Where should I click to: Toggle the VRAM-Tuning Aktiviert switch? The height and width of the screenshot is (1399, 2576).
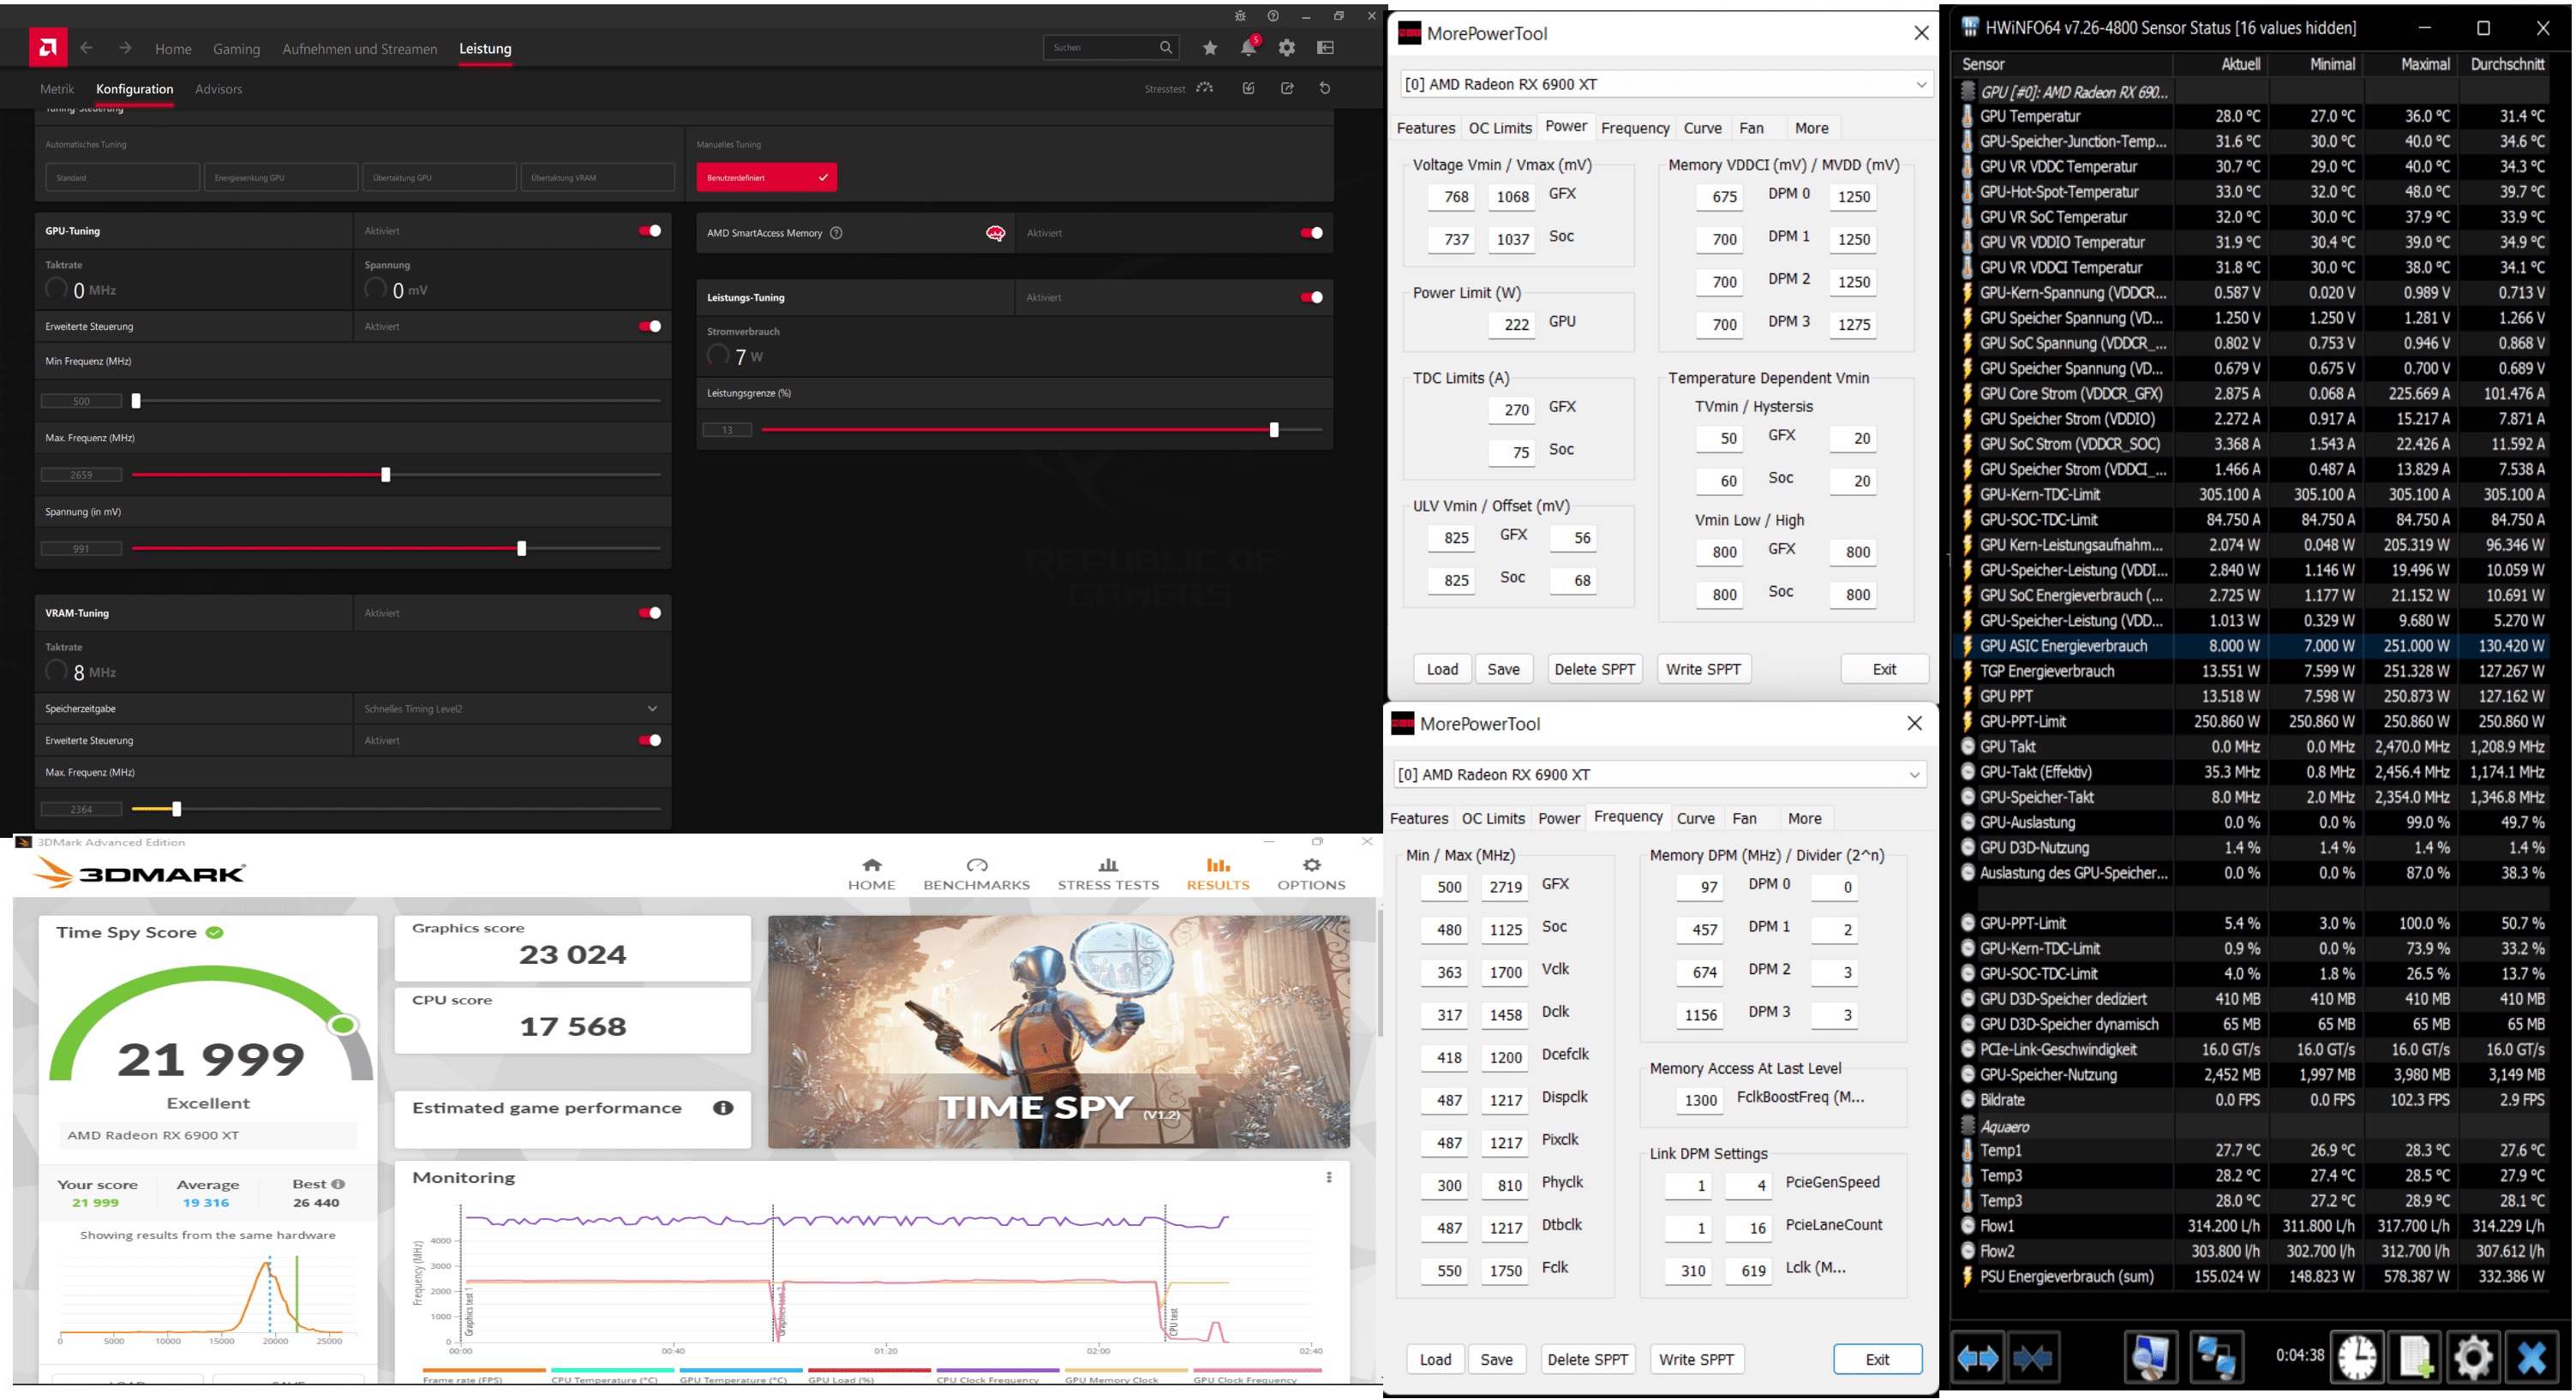click(x=650, y=613)
